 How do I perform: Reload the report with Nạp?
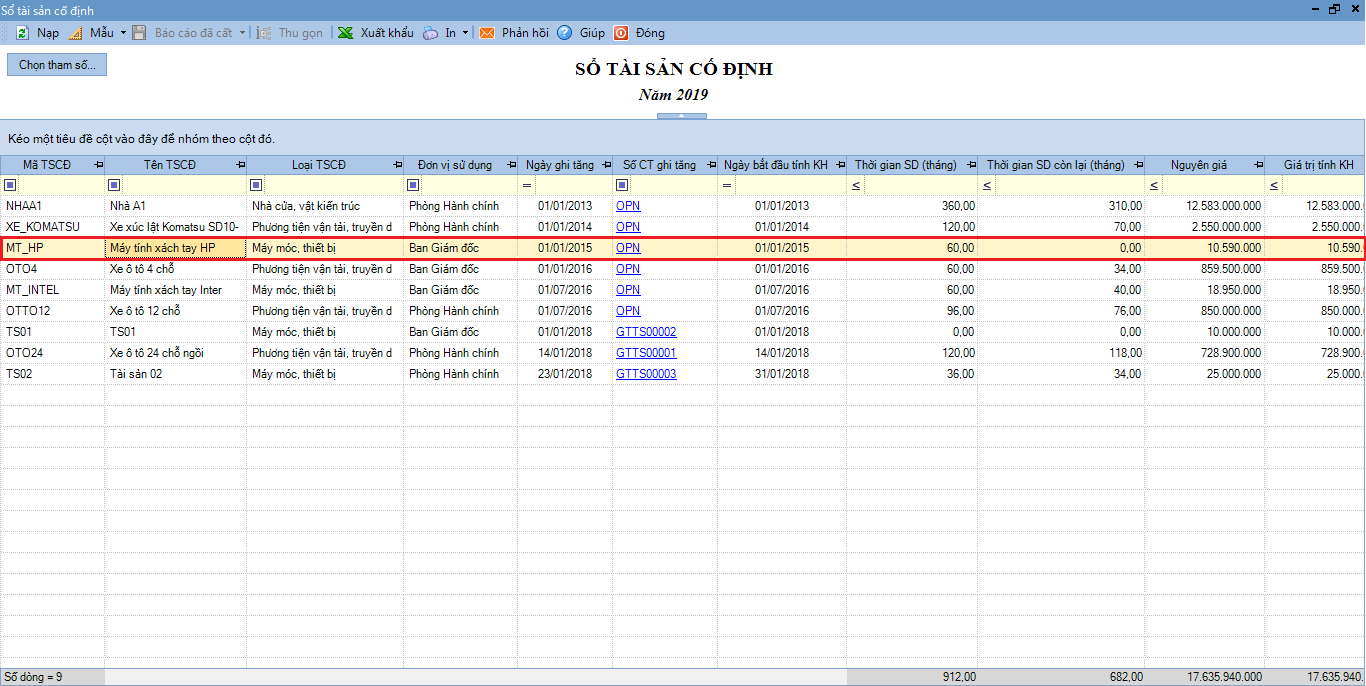37,33
